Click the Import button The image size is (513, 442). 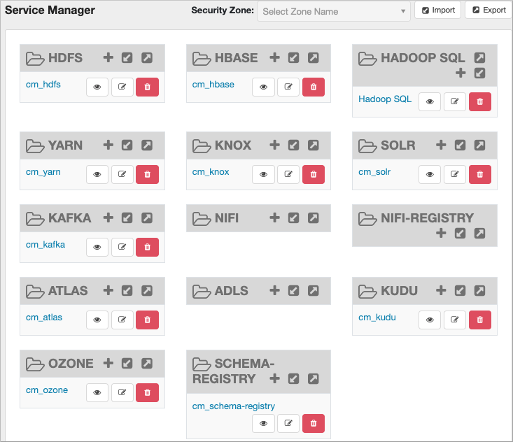pos(438,10)
